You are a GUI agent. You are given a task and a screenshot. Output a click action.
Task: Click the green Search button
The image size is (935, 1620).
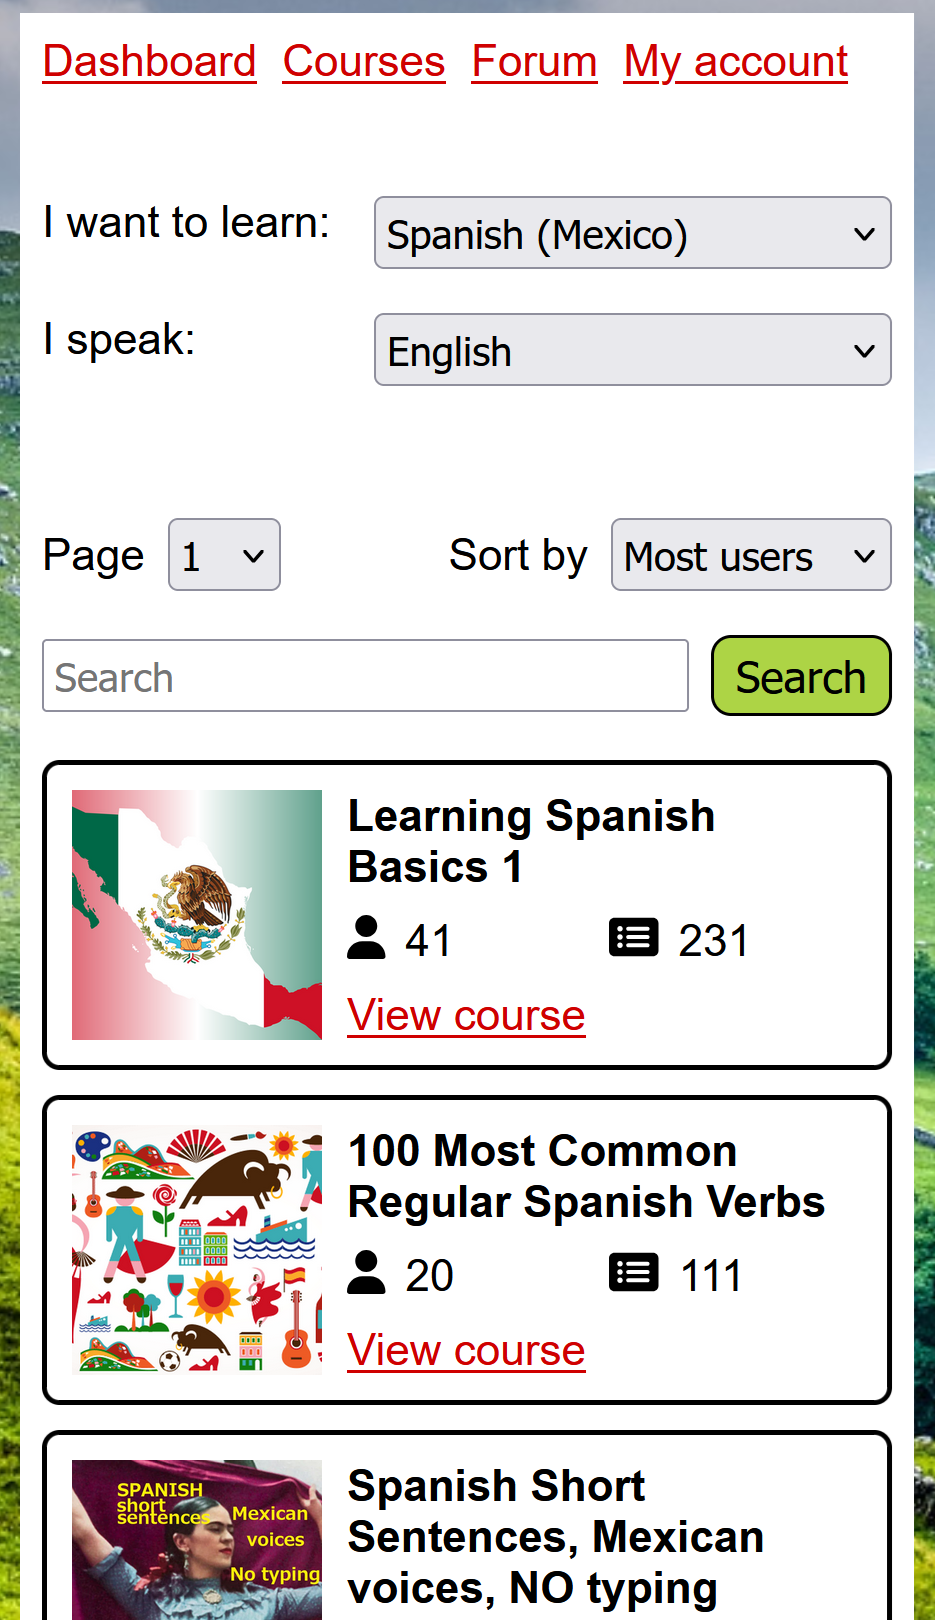click(x=801, y=676)
